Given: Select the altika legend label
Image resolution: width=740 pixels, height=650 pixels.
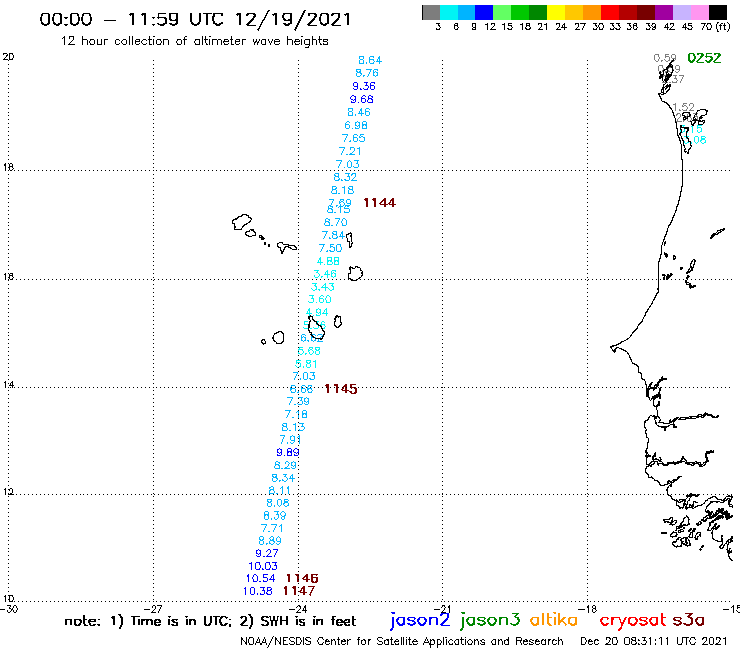Looking at the screenshot, I should (x=554, y=620).
